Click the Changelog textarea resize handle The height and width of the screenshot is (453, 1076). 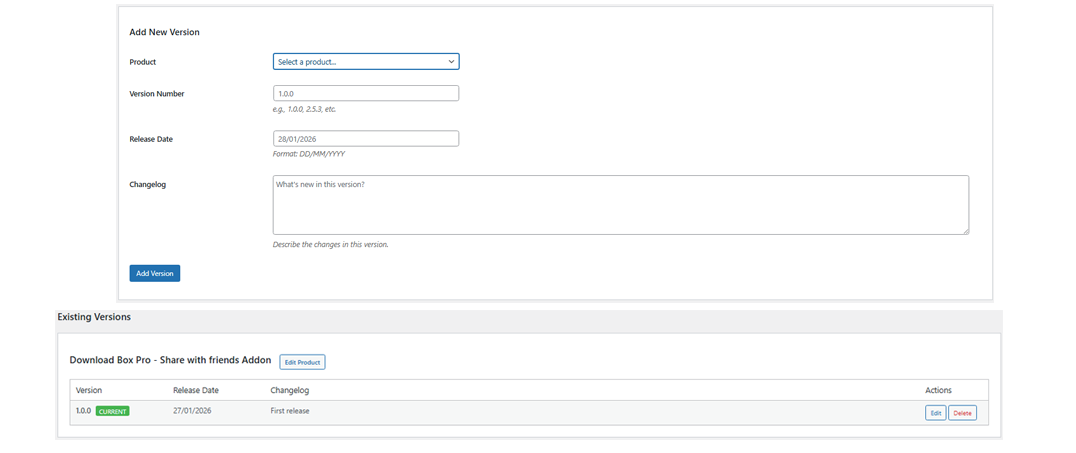(x=965, y=231)
